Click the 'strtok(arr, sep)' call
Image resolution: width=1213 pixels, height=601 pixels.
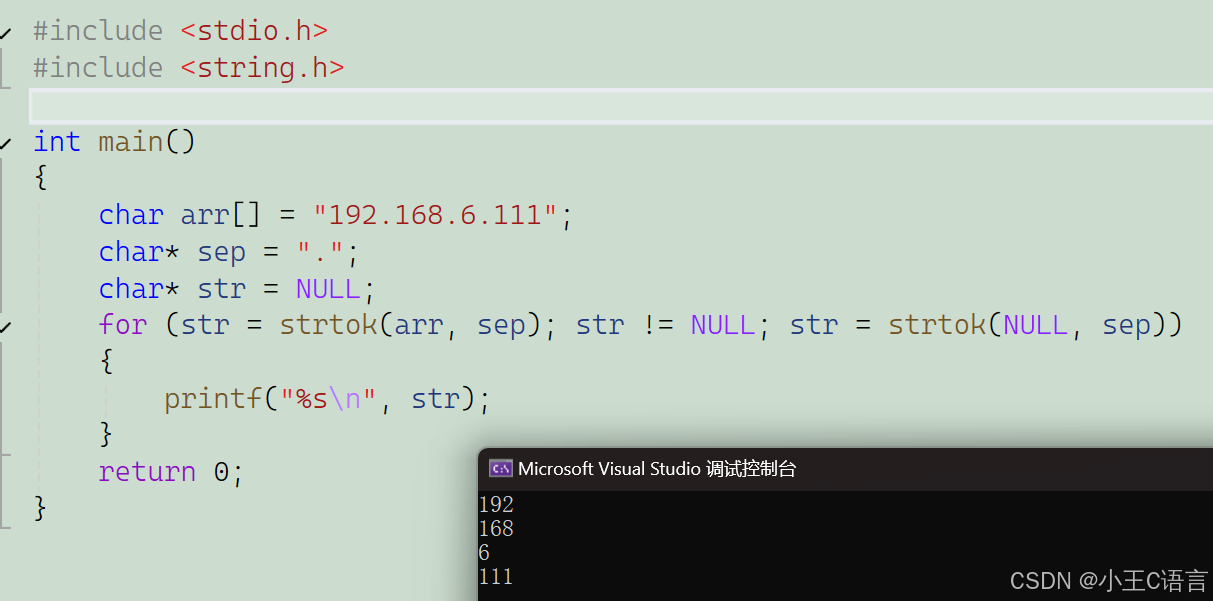[411, 325]
